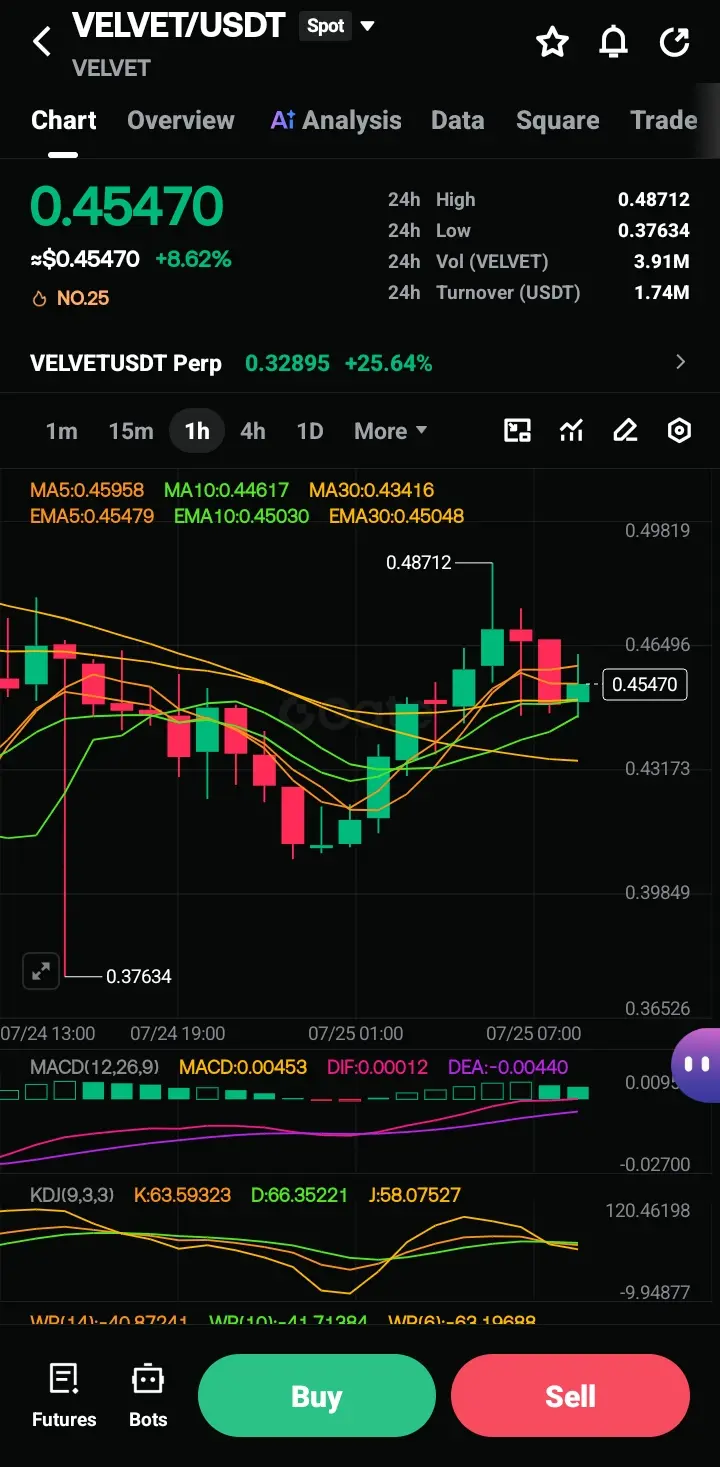Tap the MA5:0.45958 indicator label

tap(87, 490)
